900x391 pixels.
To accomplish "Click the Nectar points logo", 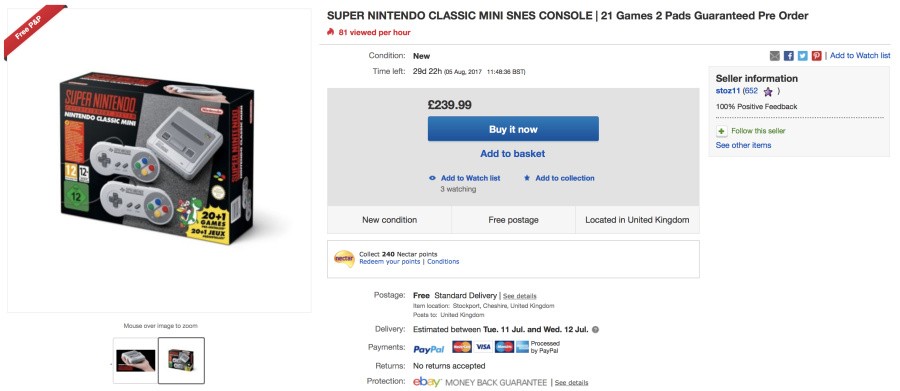I will tap(344, 258).
